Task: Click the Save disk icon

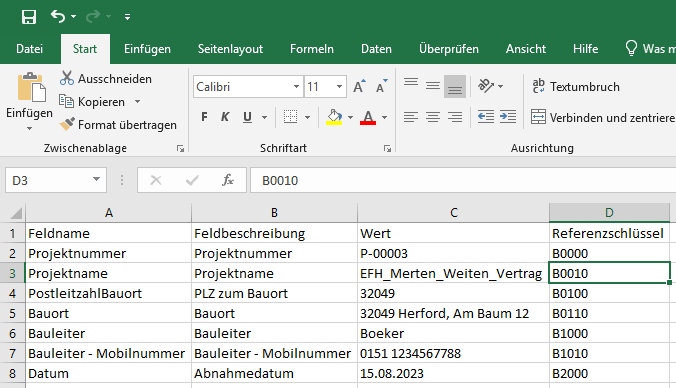Action: (x=29, y=17)
